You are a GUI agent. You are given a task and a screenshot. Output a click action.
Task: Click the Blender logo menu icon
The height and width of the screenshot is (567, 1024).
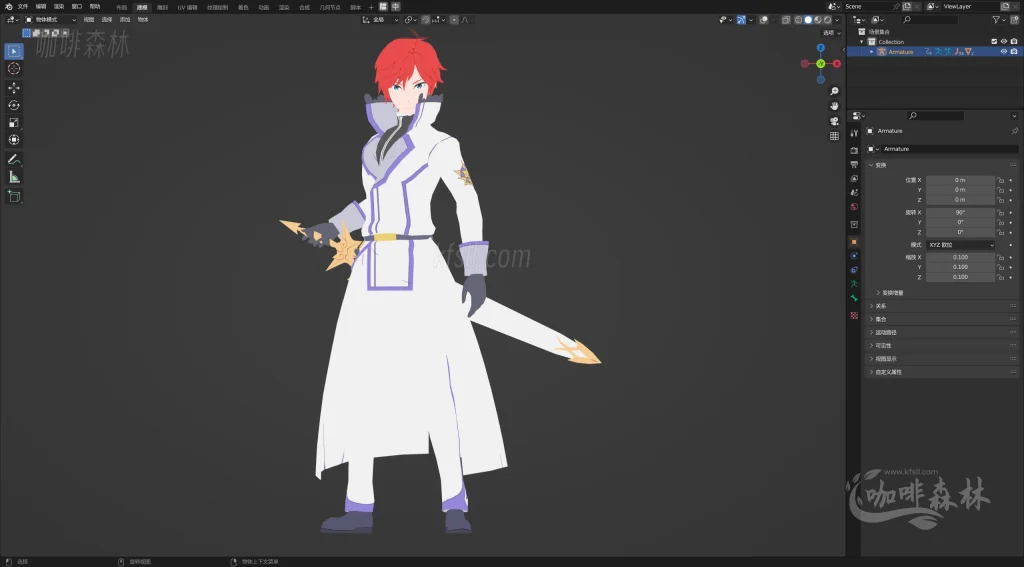tap(8, 7)
